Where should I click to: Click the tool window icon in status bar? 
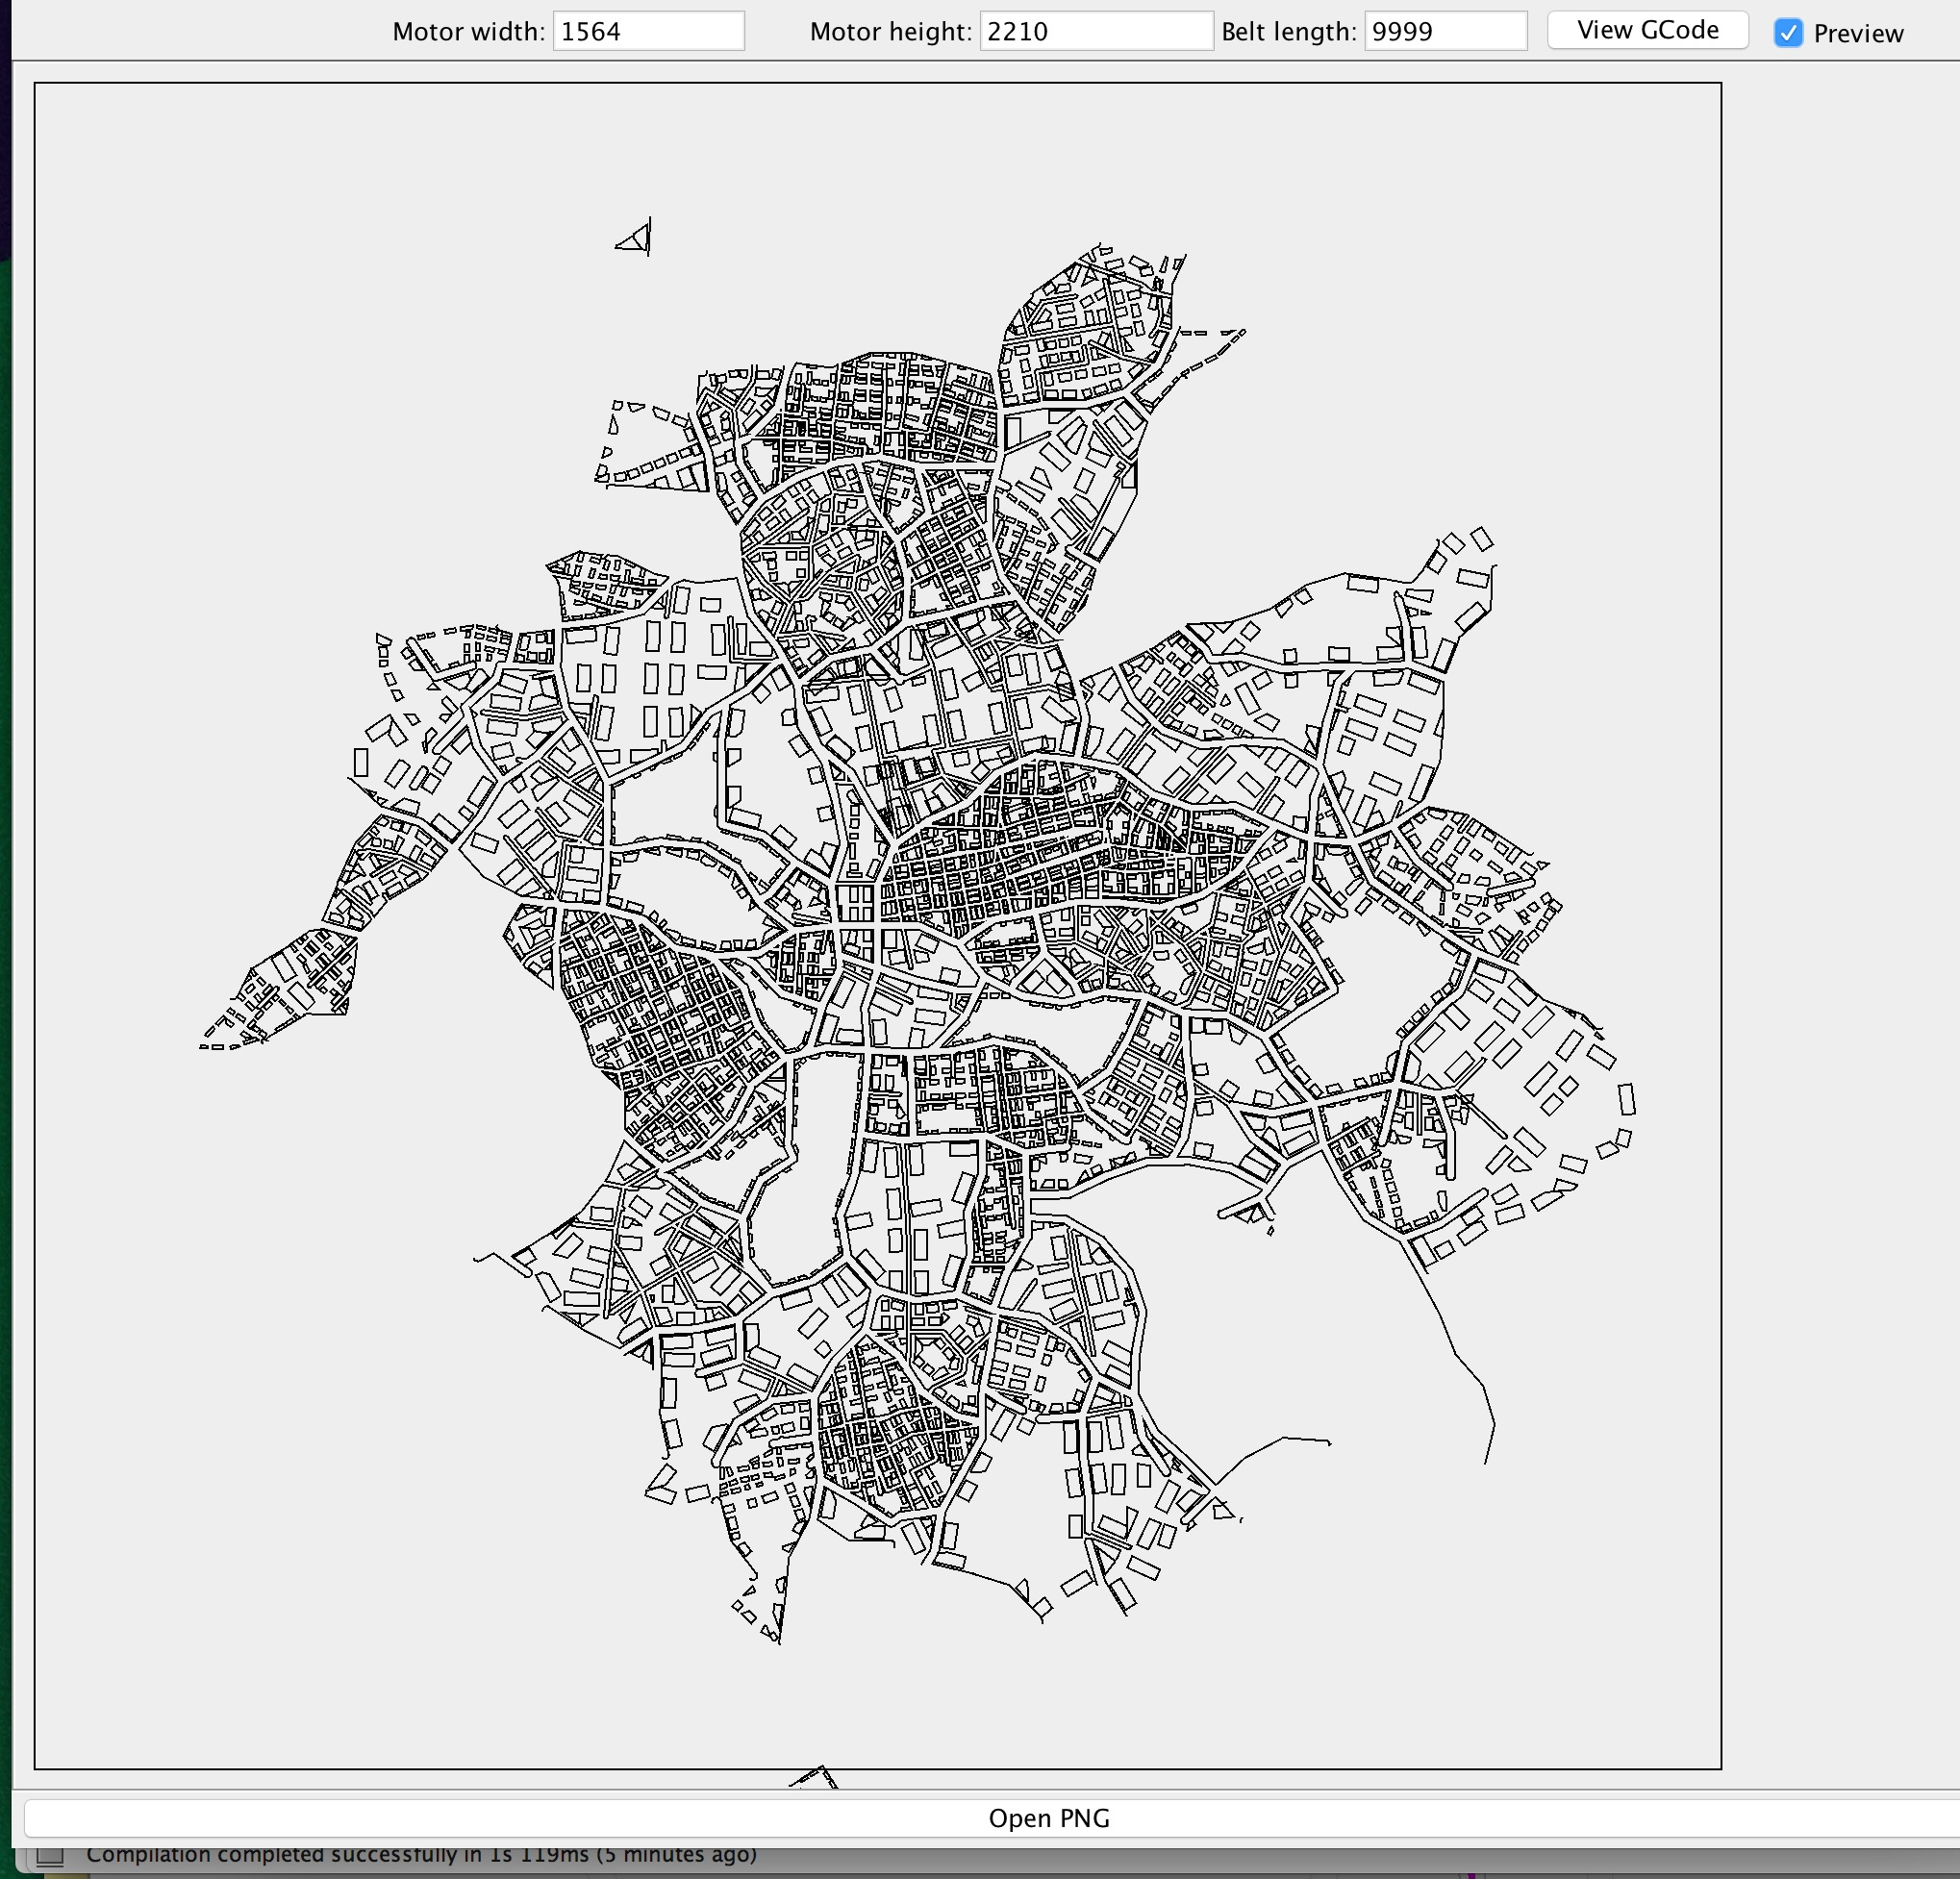(50, 1856)
